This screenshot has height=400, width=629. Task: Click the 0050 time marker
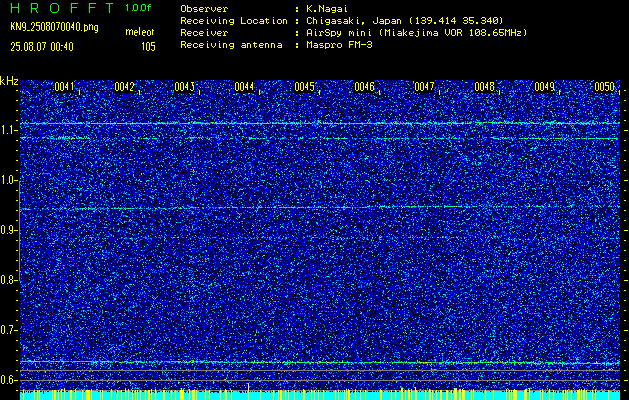click(605, 87)
